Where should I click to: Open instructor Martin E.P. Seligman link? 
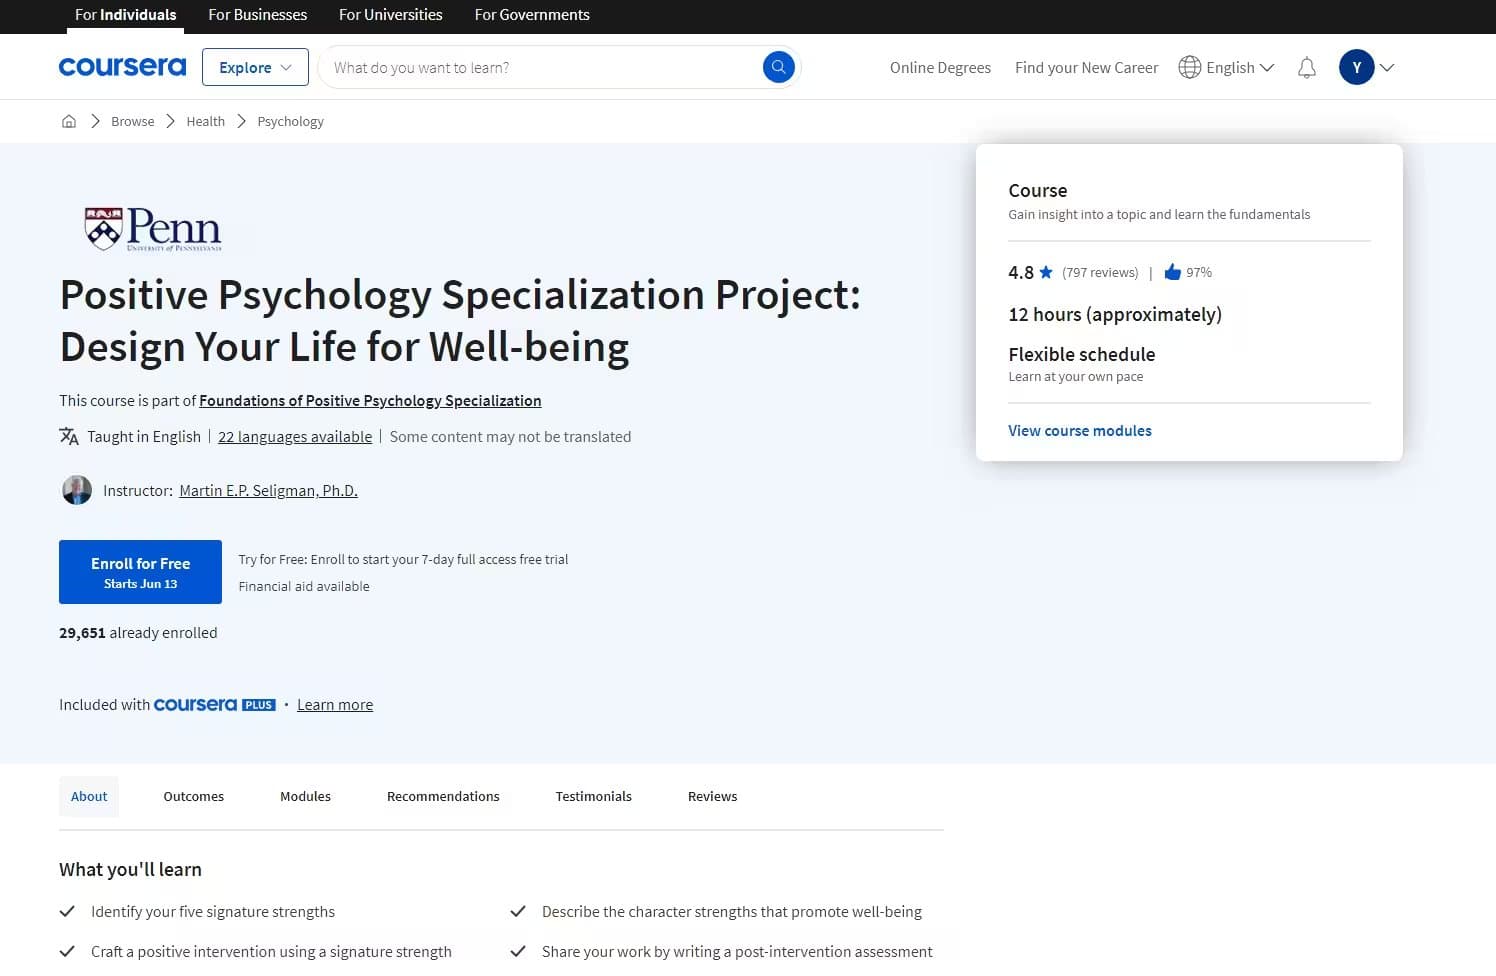point(268,490)
